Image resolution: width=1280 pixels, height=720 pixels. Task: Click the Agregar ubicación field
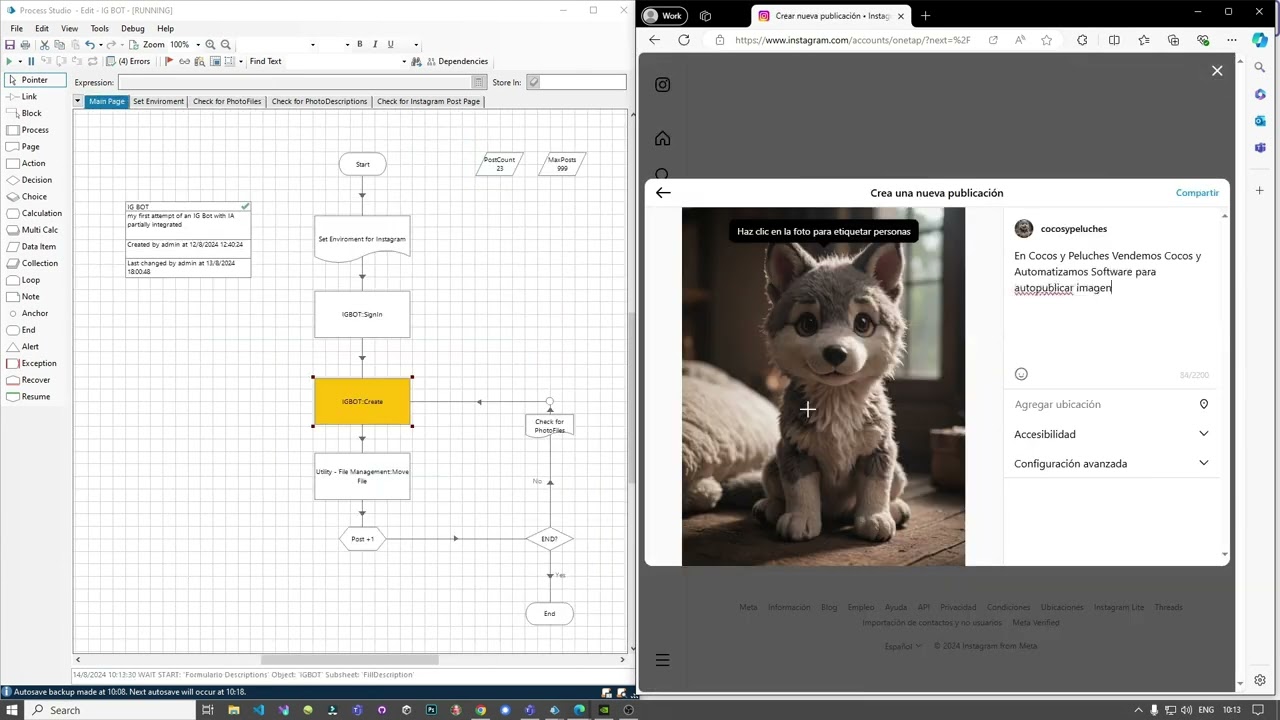(x=1111, y=404)
